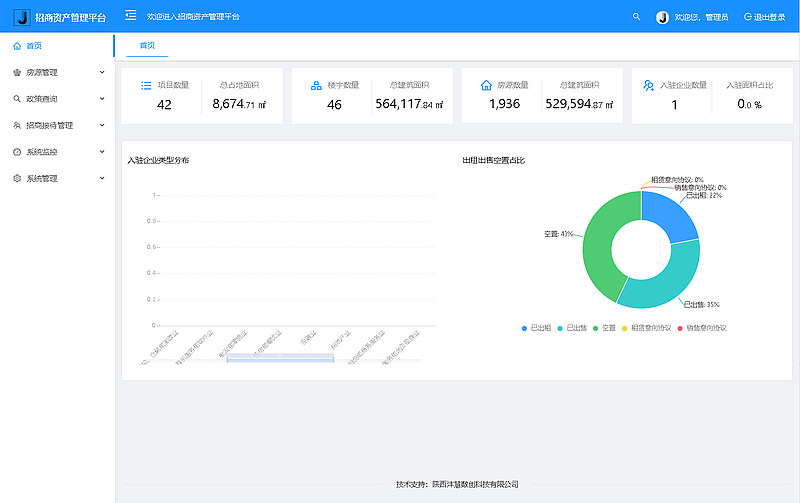The image size is (800, 503).
Task: Toggle 空置 legend item in pie chart
Action: click(x=603, y=327)
